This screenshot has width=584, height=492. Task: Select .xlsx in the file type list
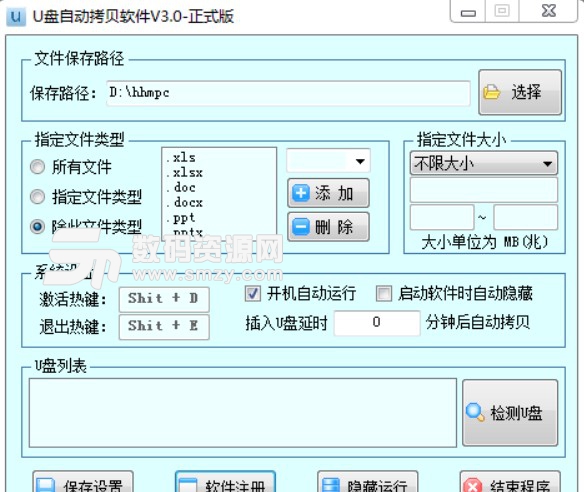pyautogui.click(x=219, y=172)
